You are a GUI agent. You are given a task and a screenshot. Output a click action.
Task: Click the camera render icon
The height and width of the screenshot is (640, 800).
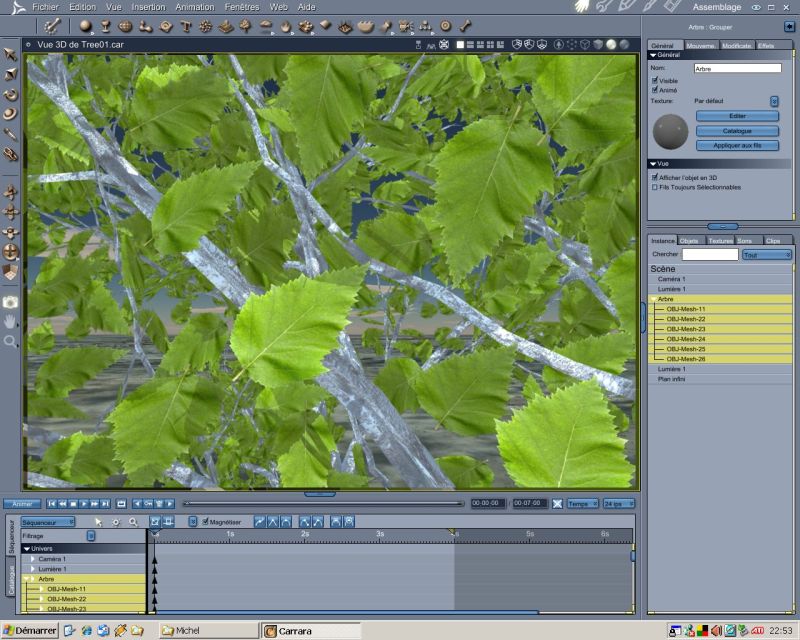(x=10, y=302)
